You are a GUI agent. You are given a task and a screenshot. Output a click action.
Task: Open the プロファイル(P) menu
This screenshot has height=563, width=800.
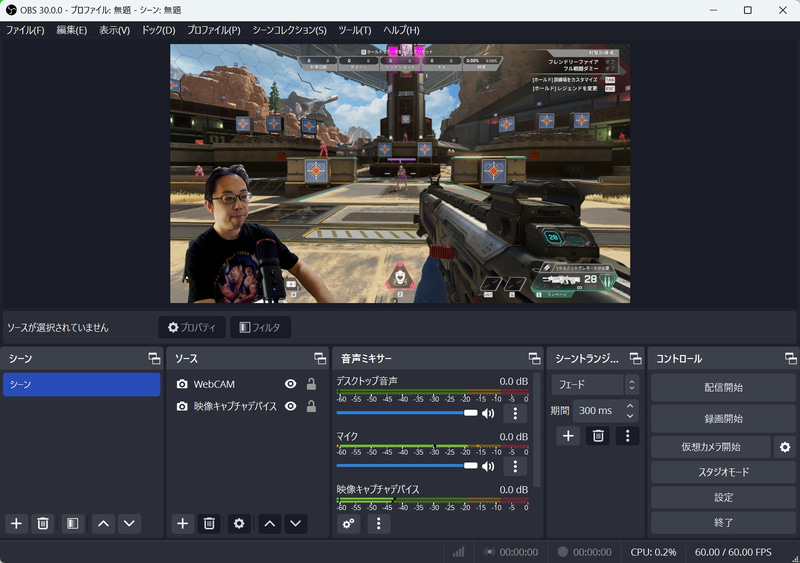[x=213, y=30]
